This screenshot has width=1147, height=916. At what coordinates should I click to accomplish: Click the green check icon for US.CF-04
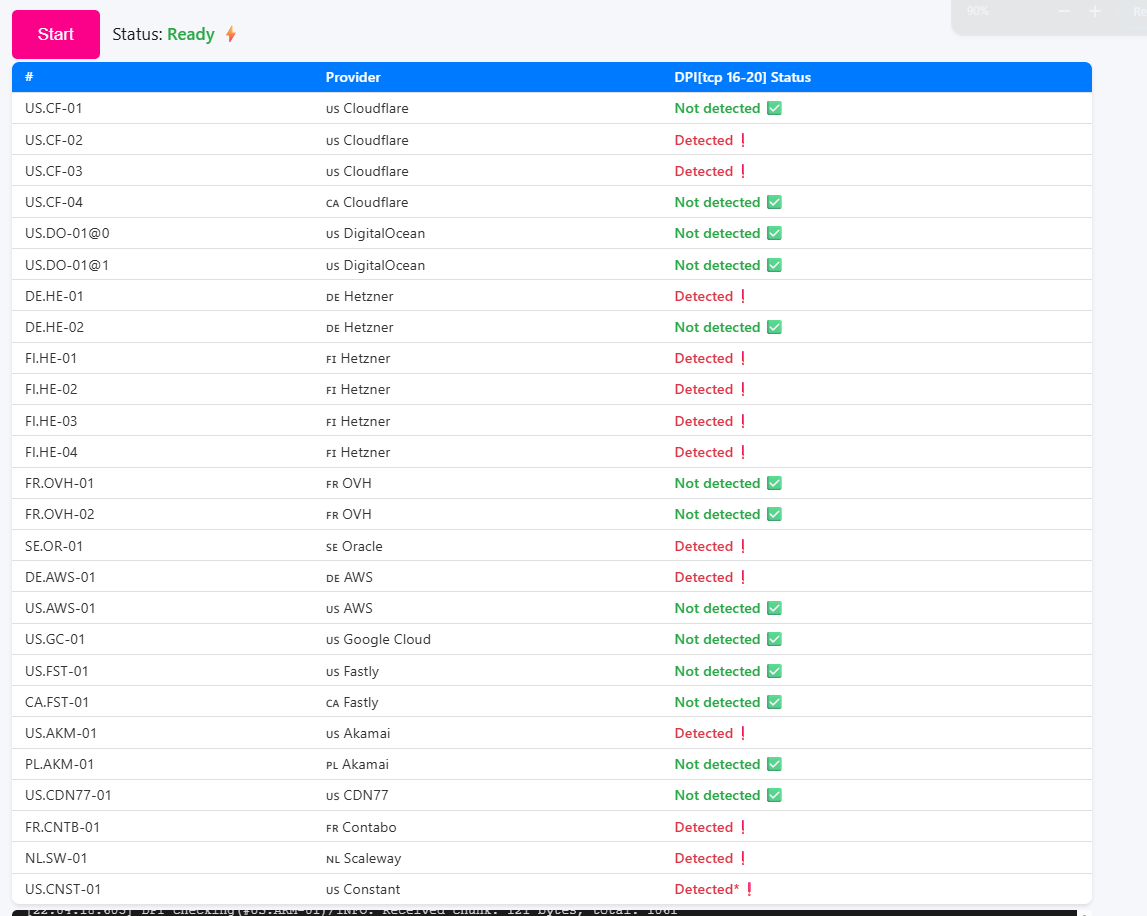[x=775, y=202]
